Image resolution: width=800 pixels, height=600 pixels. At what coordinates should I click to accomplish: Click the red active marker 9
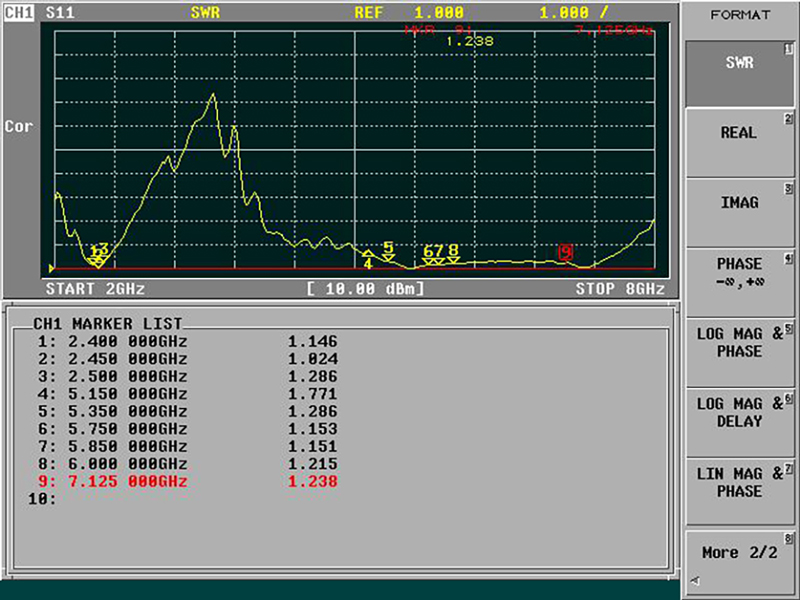565,253
